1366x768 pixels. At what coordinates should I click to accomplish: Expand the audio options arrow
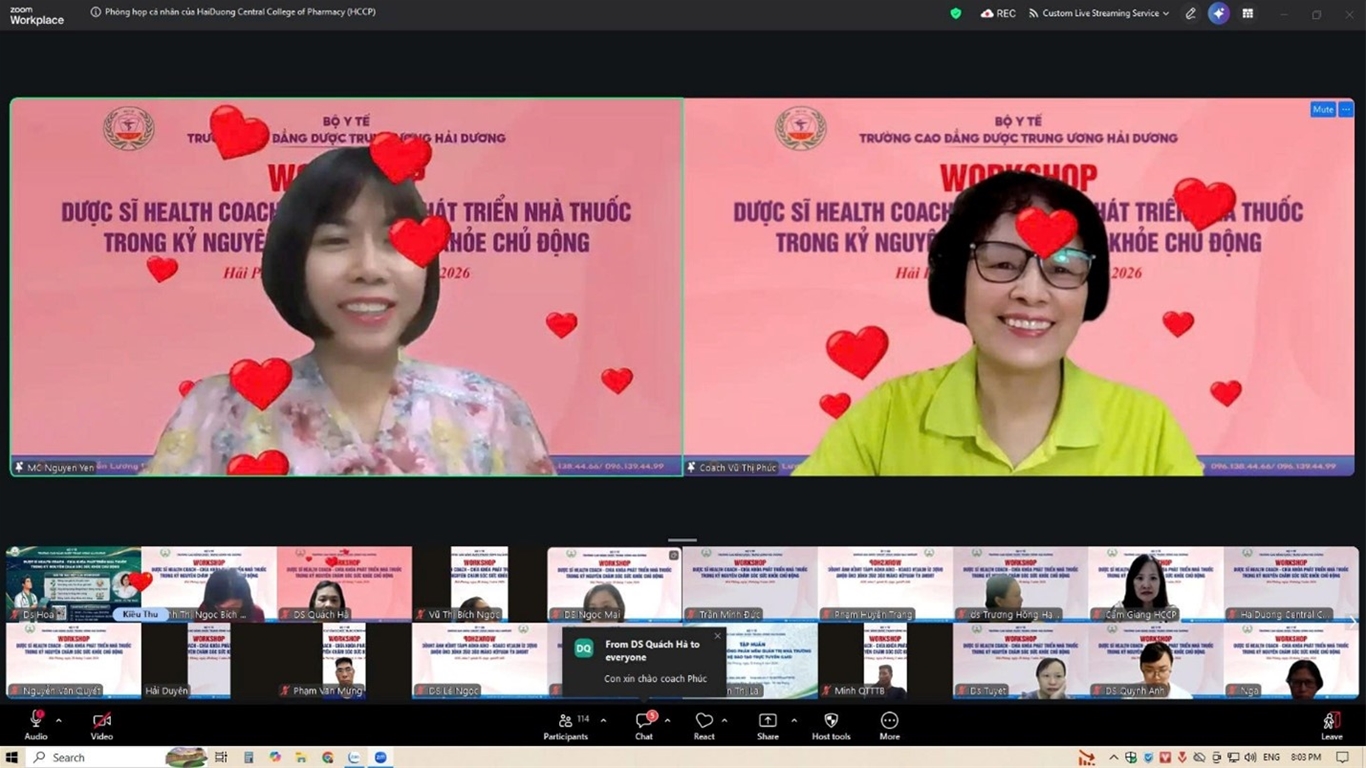[x=58, y=720]
